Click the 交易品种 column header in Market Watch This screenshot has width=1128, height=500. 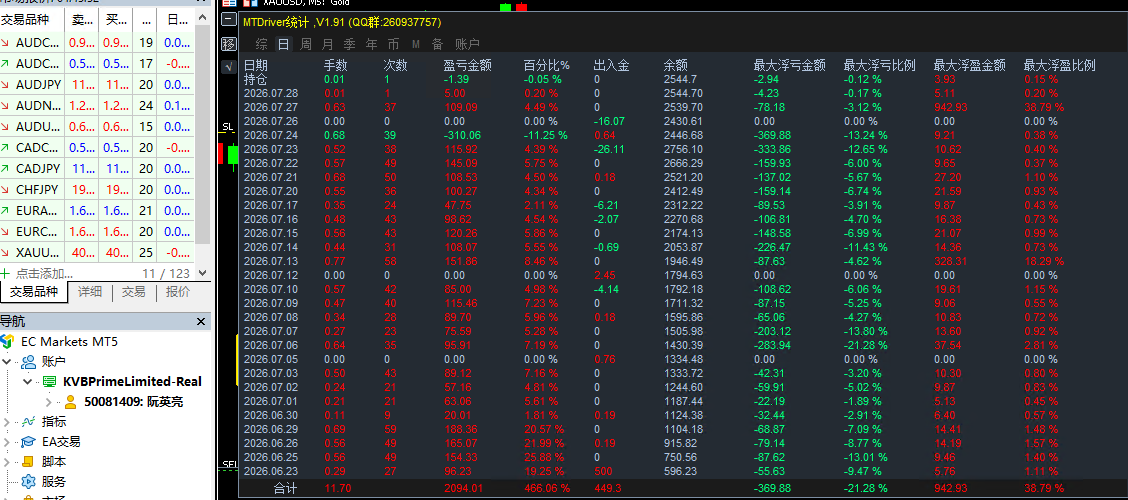pos(32,21)
